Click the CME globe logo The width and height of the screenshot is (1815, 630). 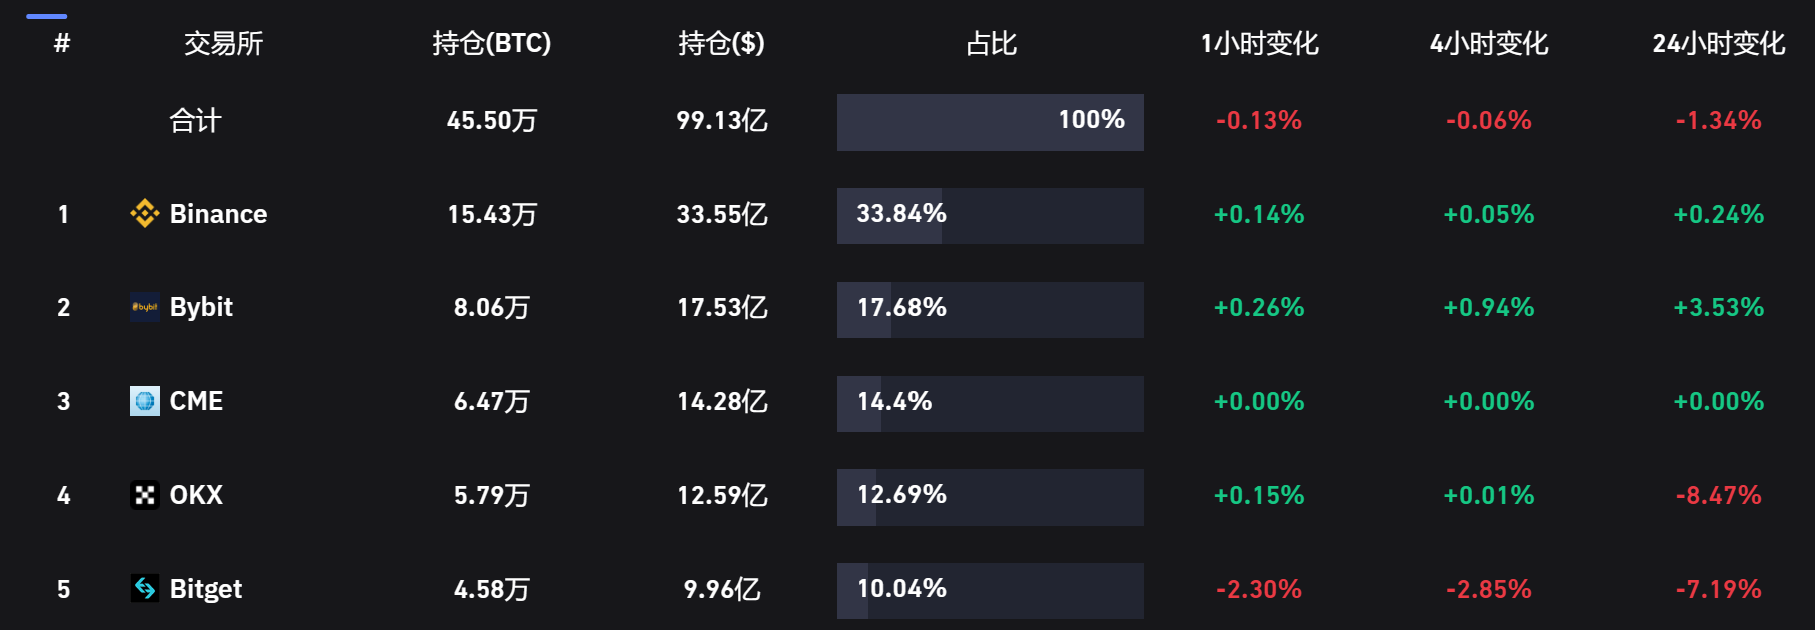[146, 401]
